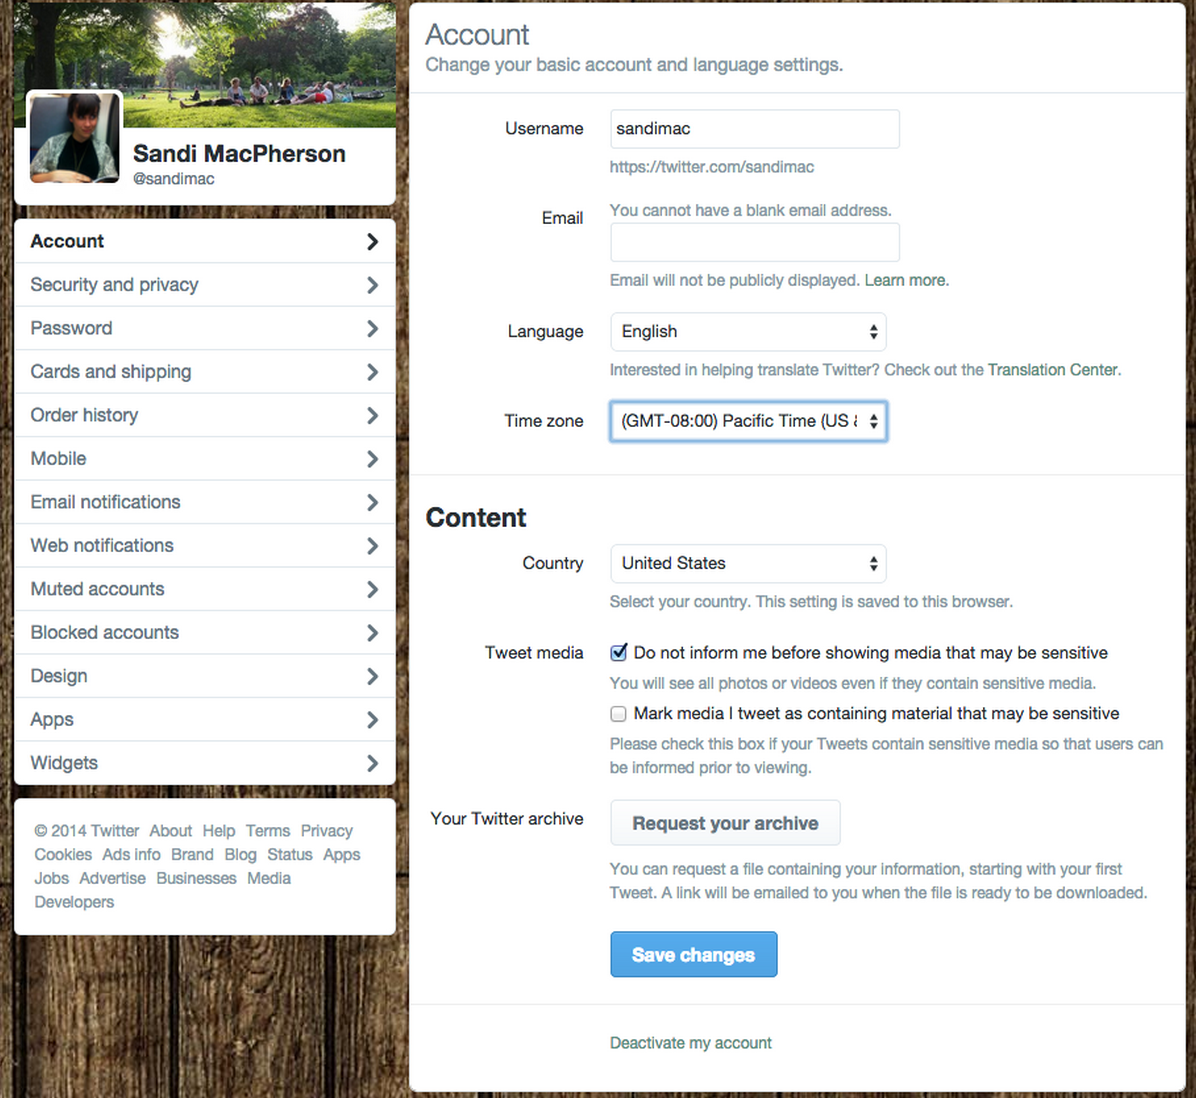Click the chevron arrow beside Apps
The width and height of the screenshot is (1196, 1098).
coord(372,720)
